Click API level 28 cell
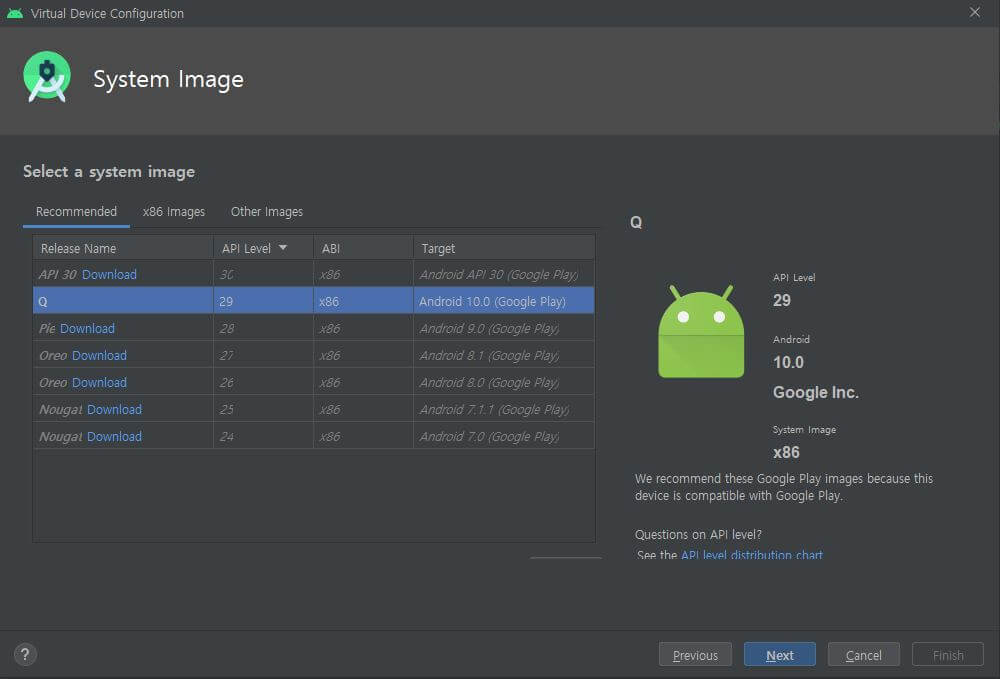Image resolution: width=1000 pixels, height=679 pixels. 263,328
